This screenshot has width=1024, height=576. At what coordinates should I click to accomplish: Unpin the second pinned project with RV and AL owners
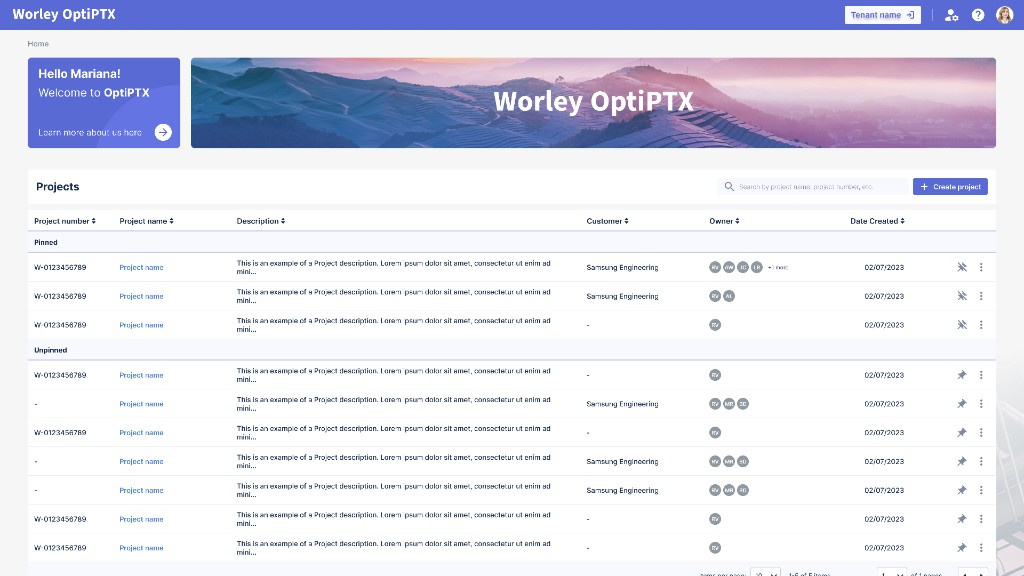pos(962,296)
